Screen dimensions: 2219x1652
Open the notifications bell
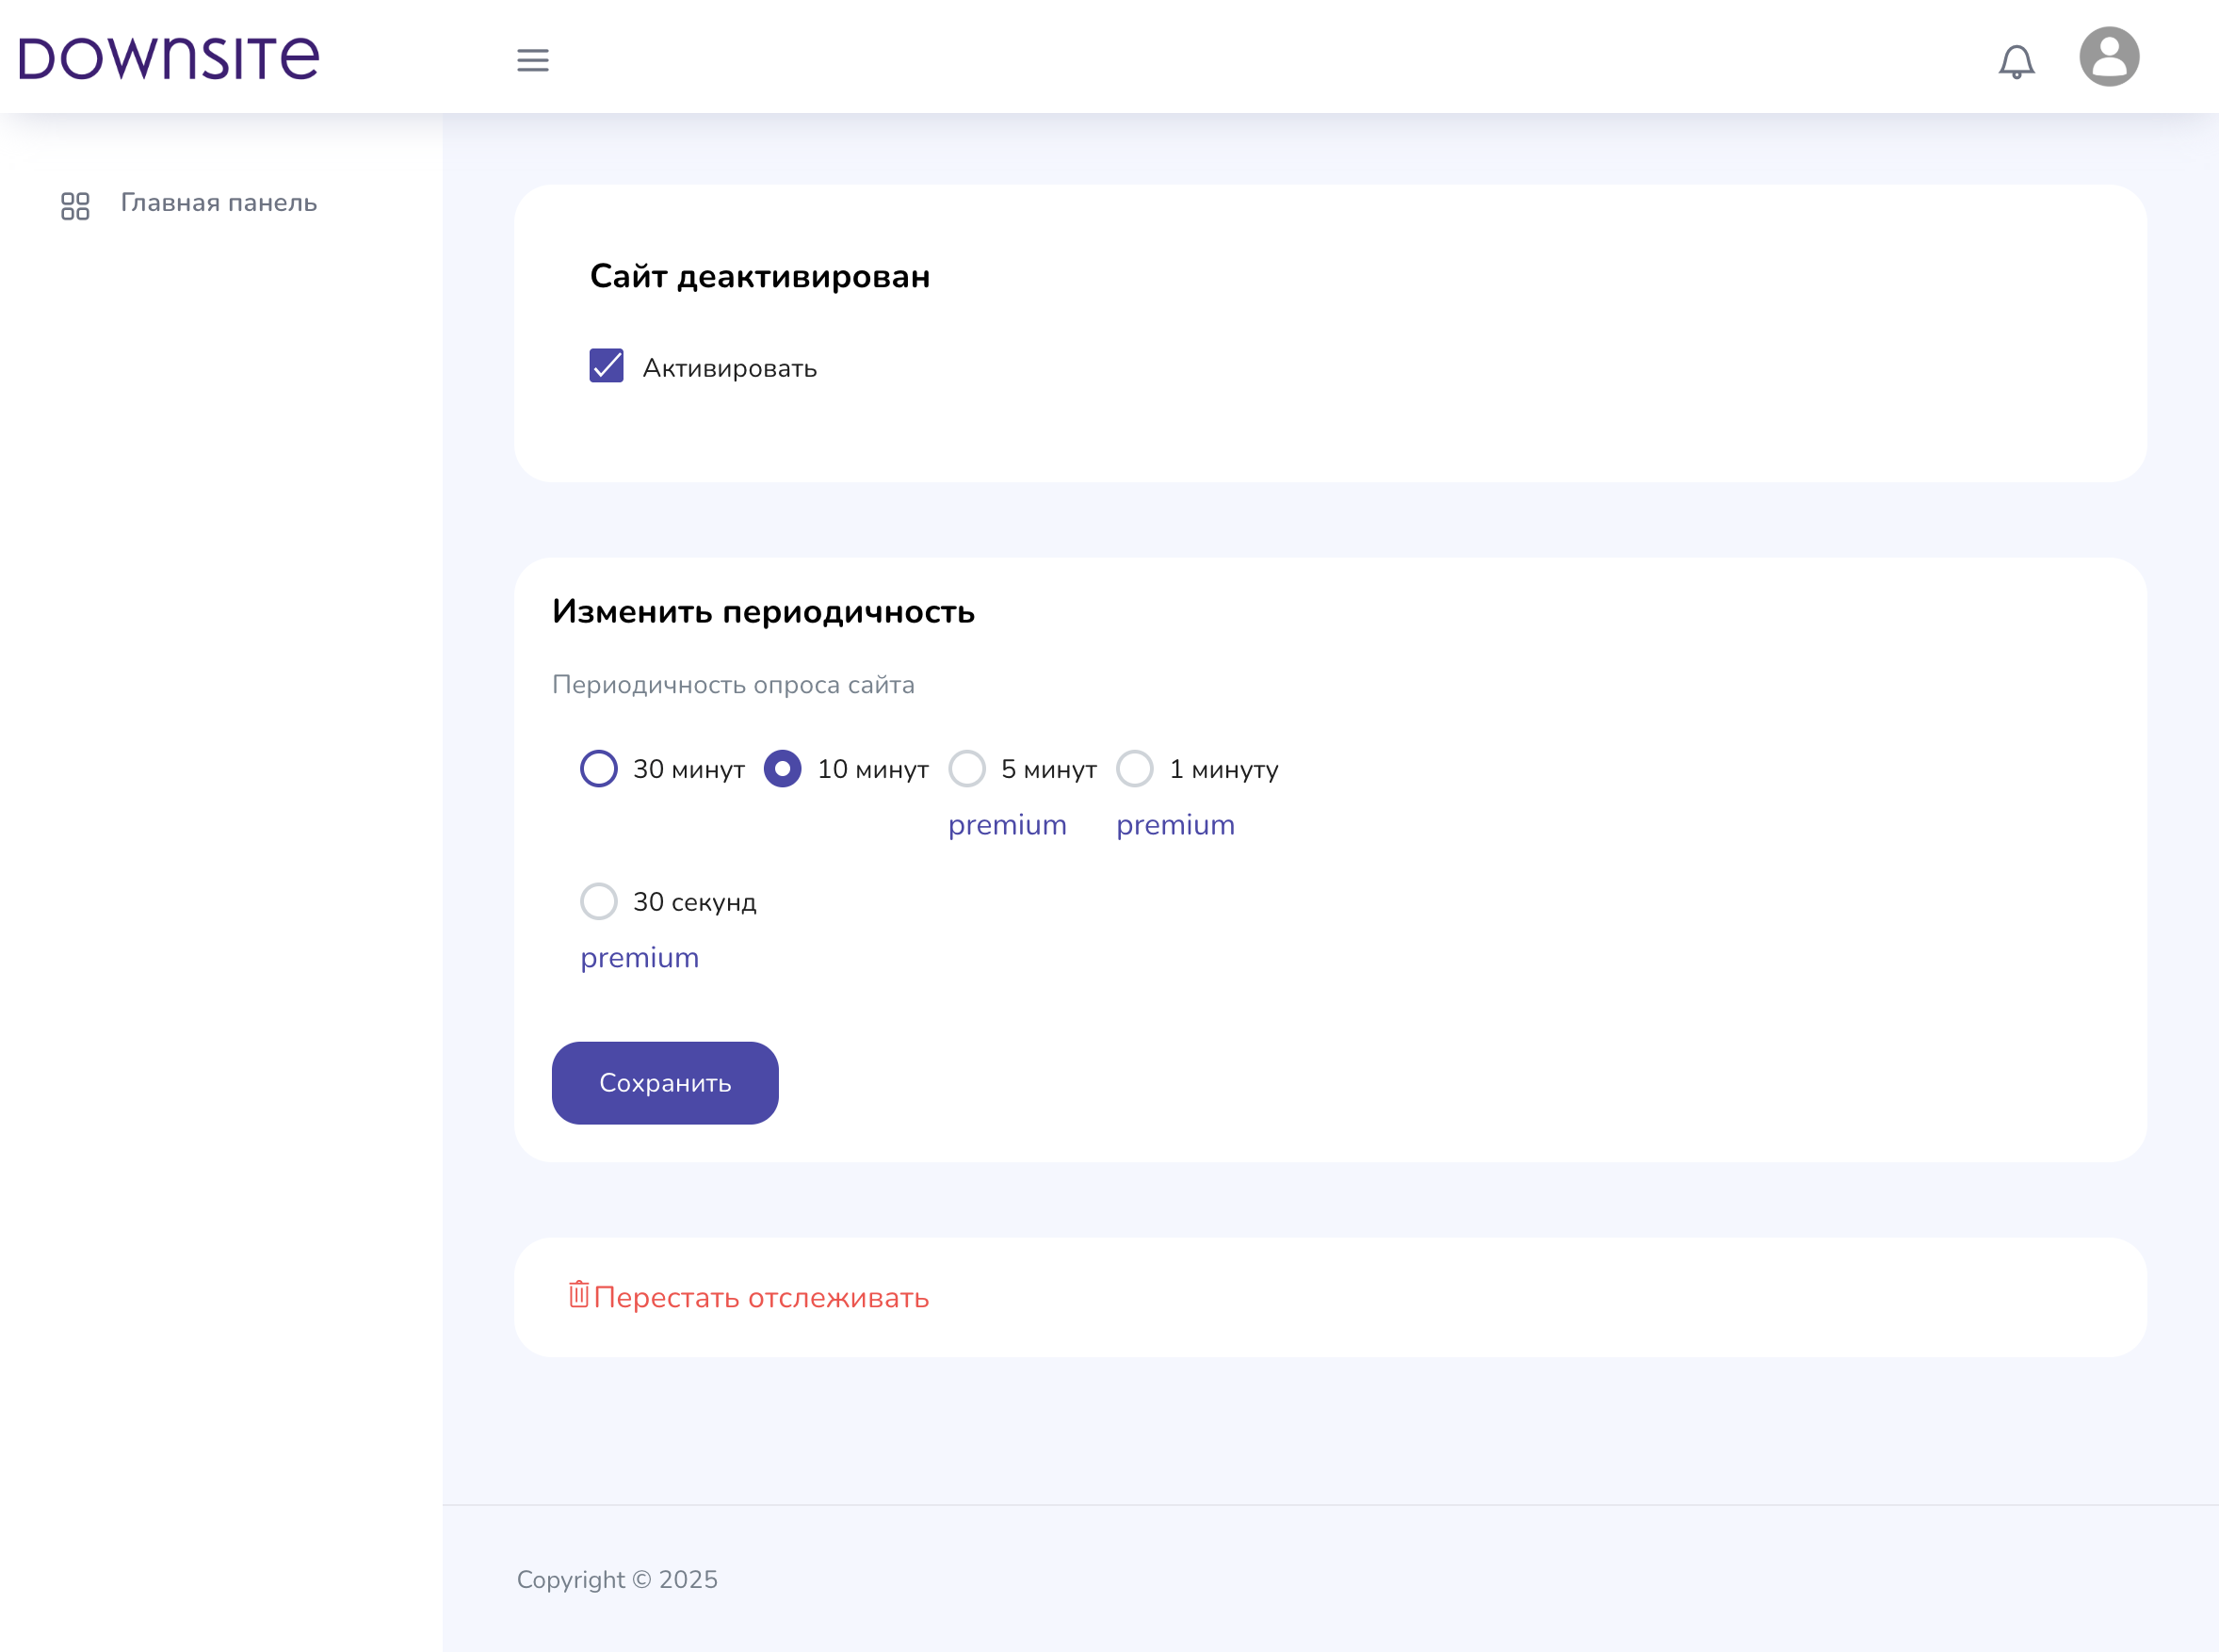(x=2016, y=61)
